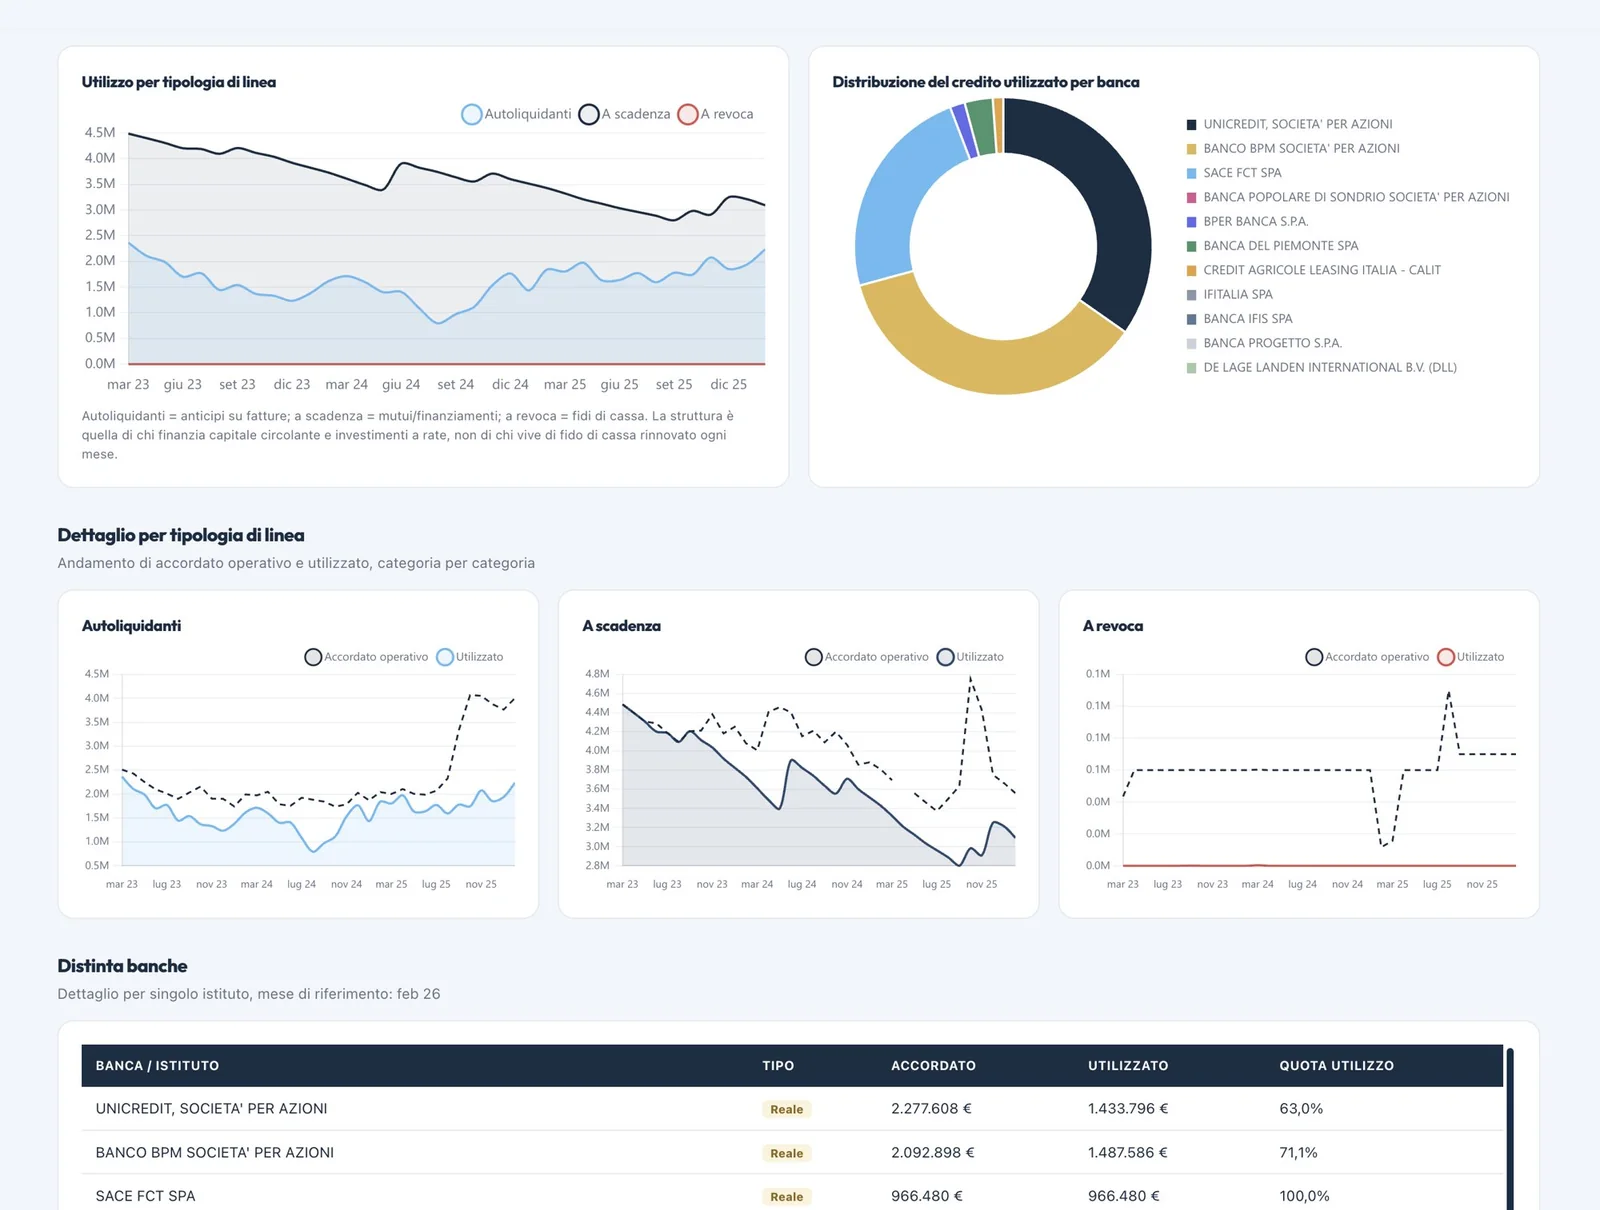Toggle Accordato operativo in the Autoliquidanti chart
This screenshot has width=1600, height=1210.
pos(366,657)
